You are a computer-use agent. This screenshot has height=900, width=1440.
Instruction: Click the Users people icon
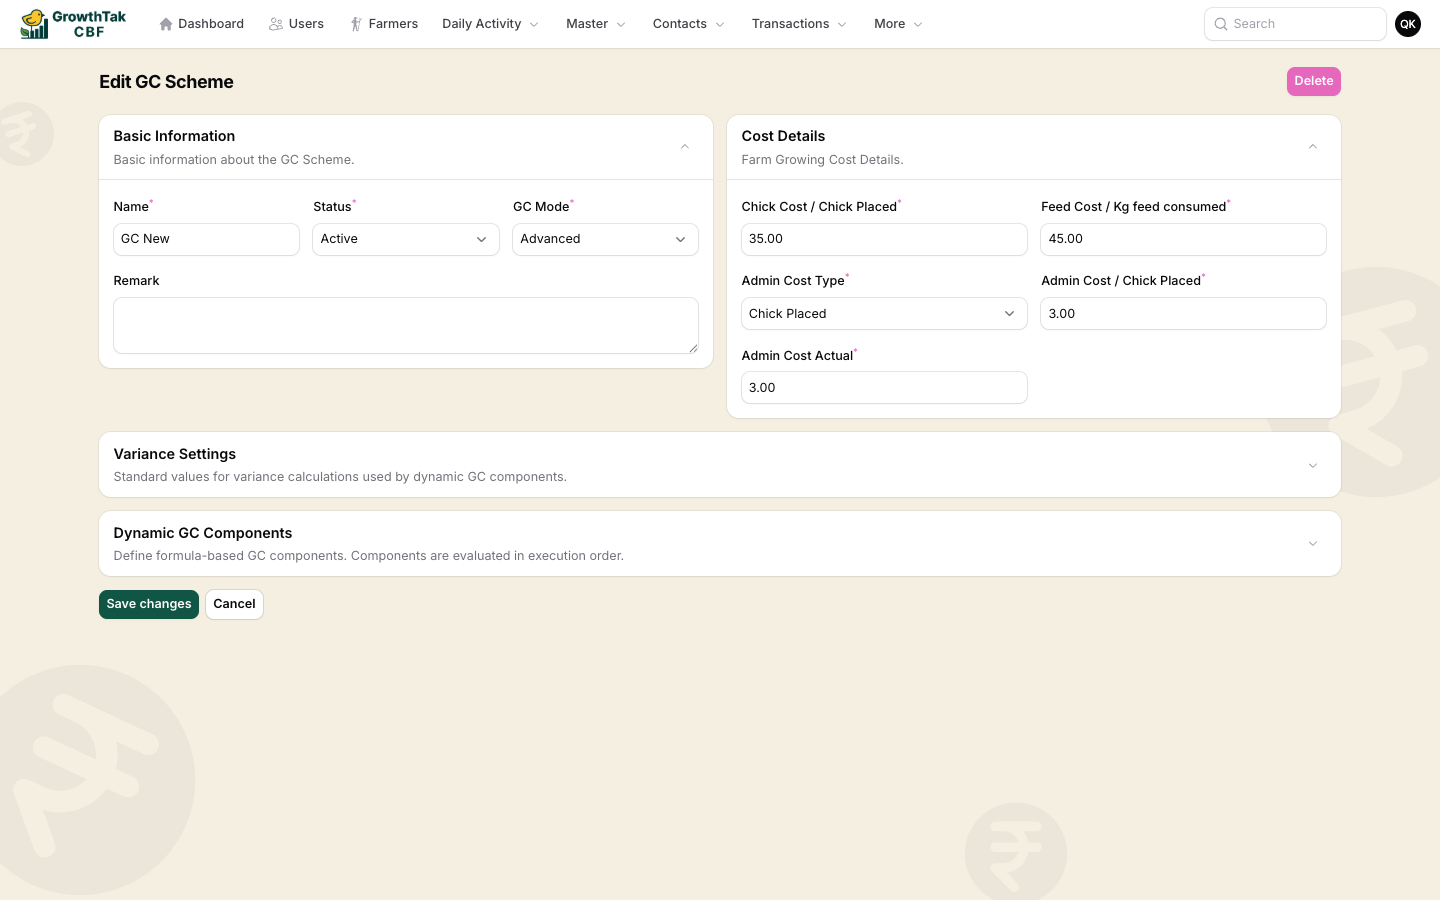pyautogui.click(x=276, y=24)
